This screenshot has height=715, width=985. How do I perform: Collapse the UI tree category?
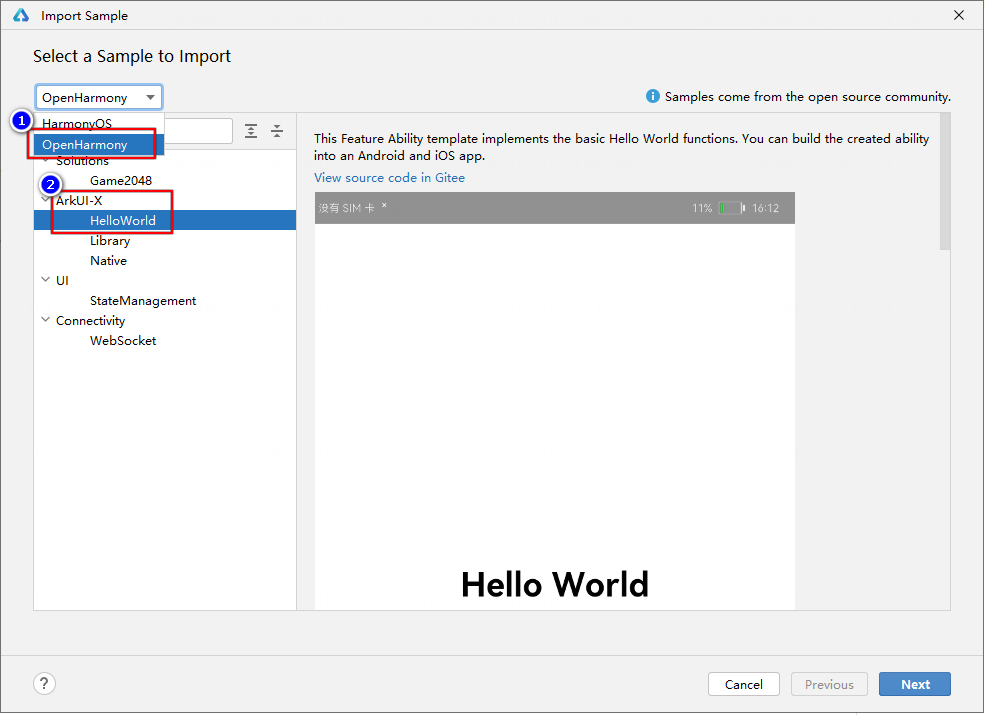click(x=45, y=280)
